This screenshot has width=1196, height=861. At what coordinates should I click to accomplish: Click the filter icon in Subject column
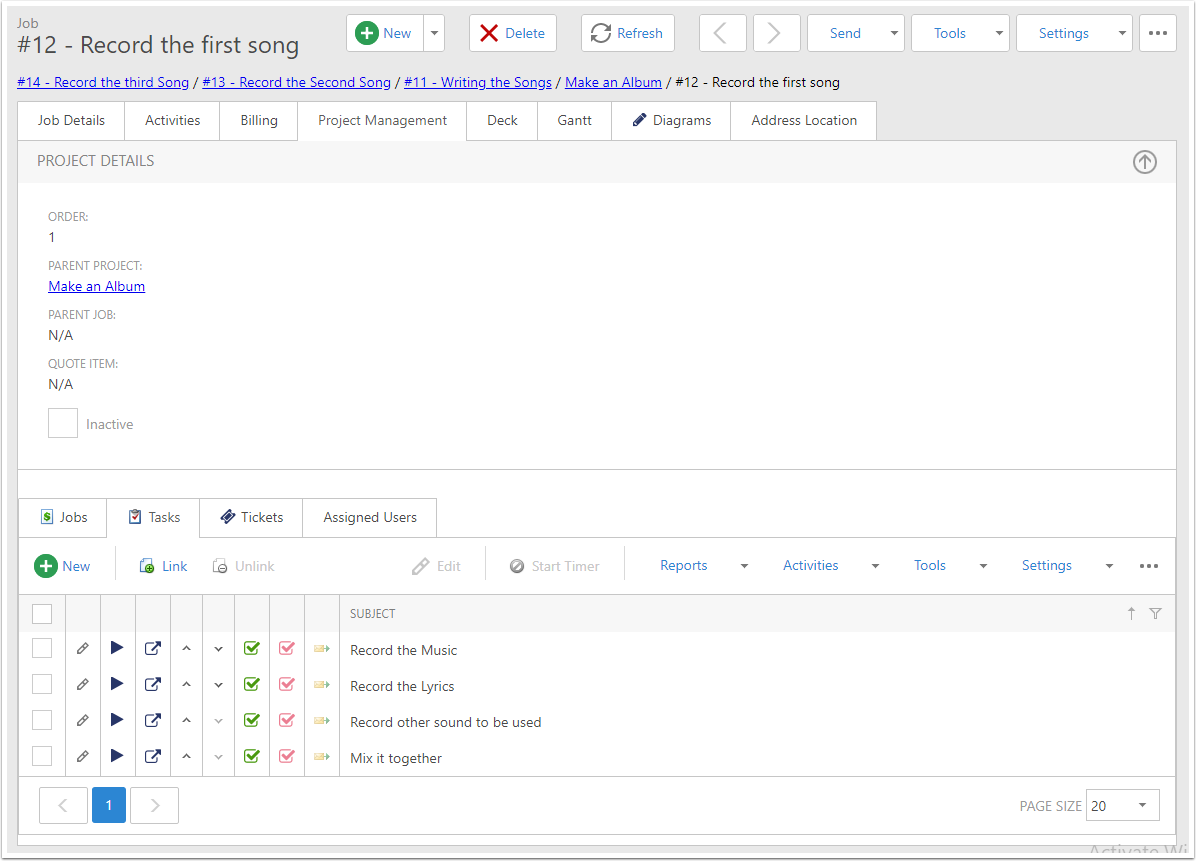click(x=1155, y=614)
